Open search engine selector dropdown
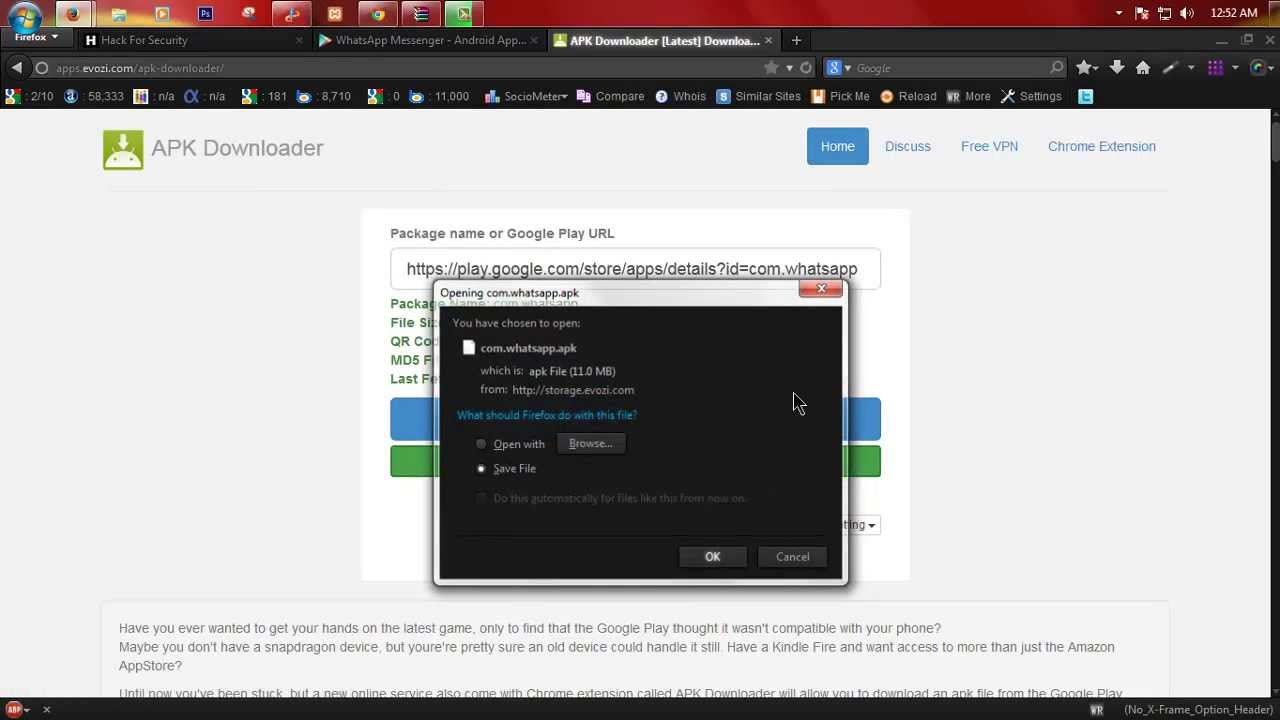This screenshot has width=1280, height=720. point(838,68)
